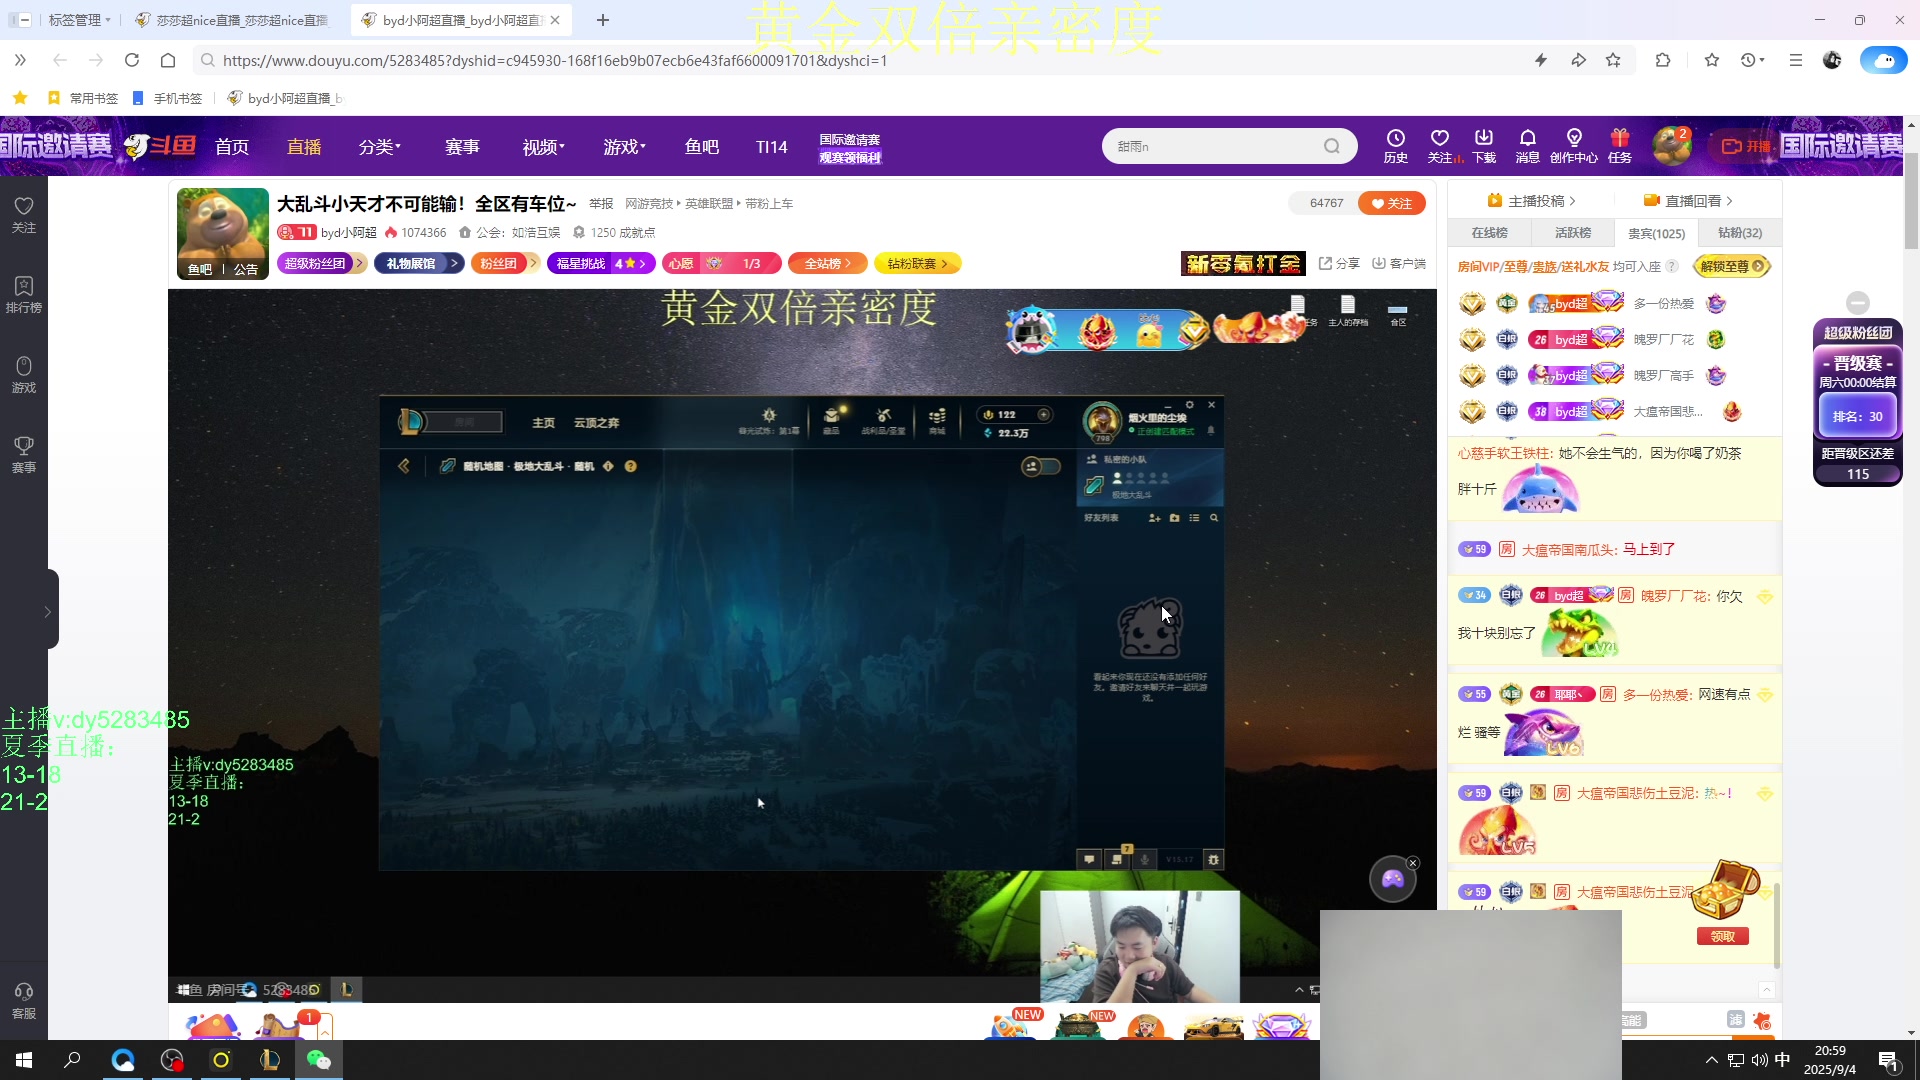Click the friend search icon in game client
Image resolution: width=1920 pixels, height=1080 pixels.
coord(1214,518)
